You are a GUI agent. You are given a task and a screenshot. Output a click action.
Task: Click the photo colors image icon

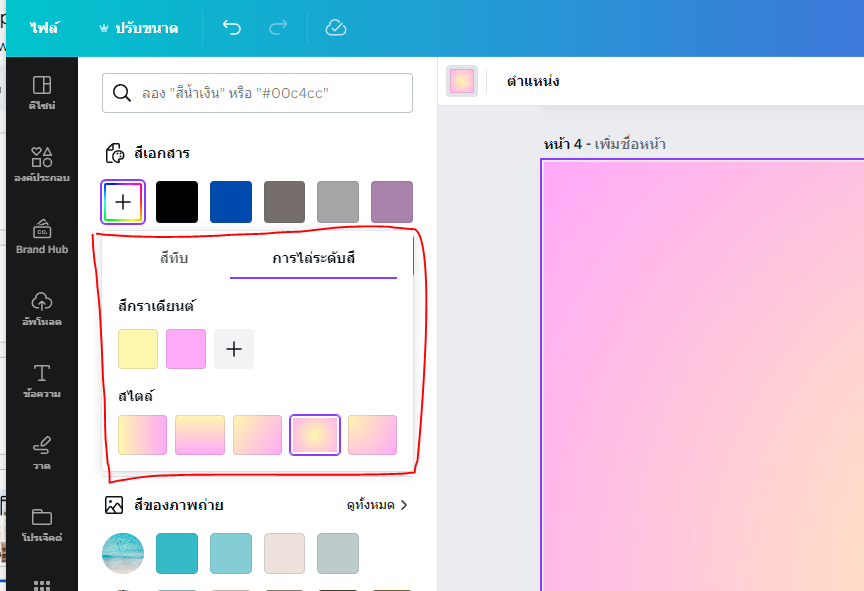pos(114,505)
